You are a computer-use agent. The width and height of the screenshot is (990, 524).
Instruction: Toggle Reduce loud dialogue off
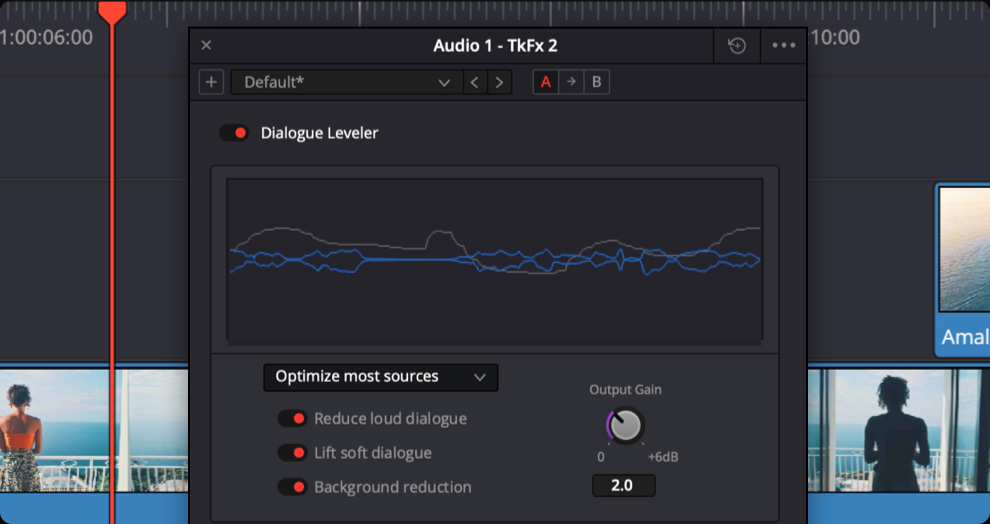(x=292, y=419)
